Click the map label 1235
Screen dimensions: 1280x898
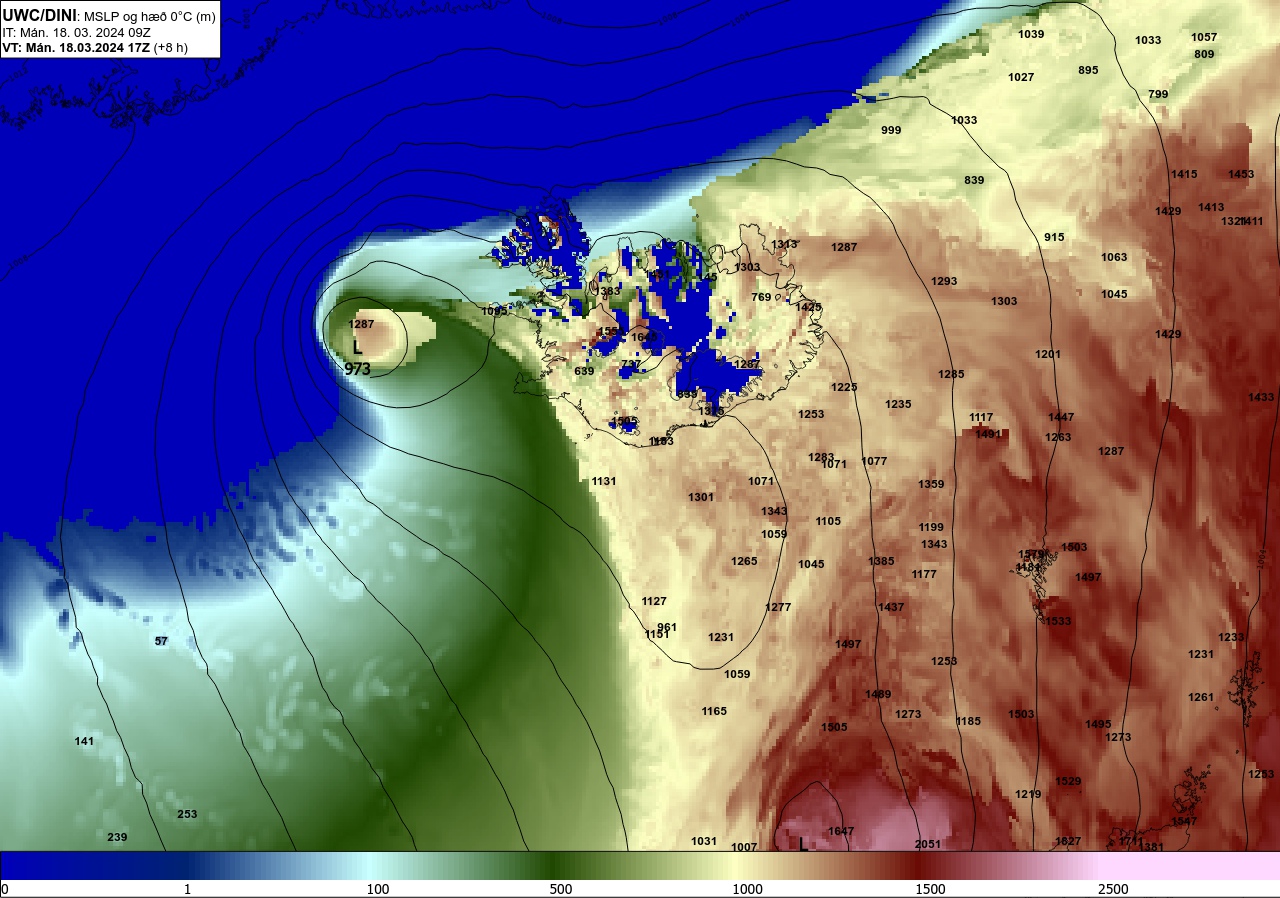[x=898, y=404]
